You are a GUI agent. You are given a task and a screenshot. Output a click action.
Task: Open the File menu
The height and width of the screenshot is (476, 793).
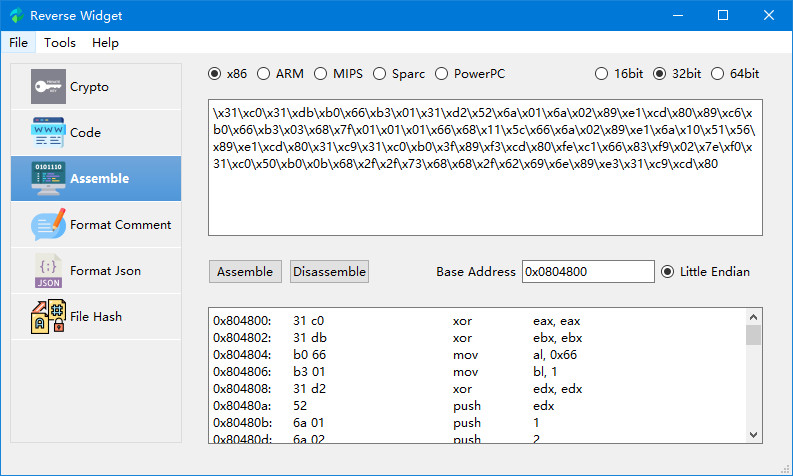pos(18,42)
